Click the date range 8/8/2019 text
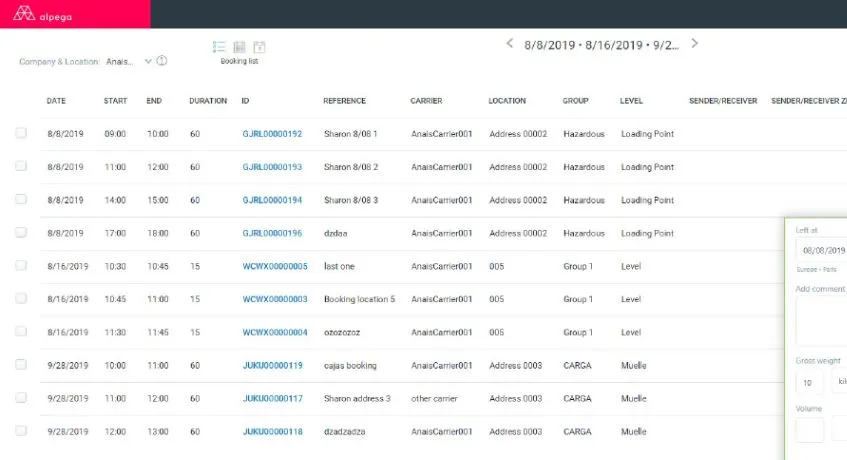The width and height of the screenshot is (847, 460). [549, 45]
